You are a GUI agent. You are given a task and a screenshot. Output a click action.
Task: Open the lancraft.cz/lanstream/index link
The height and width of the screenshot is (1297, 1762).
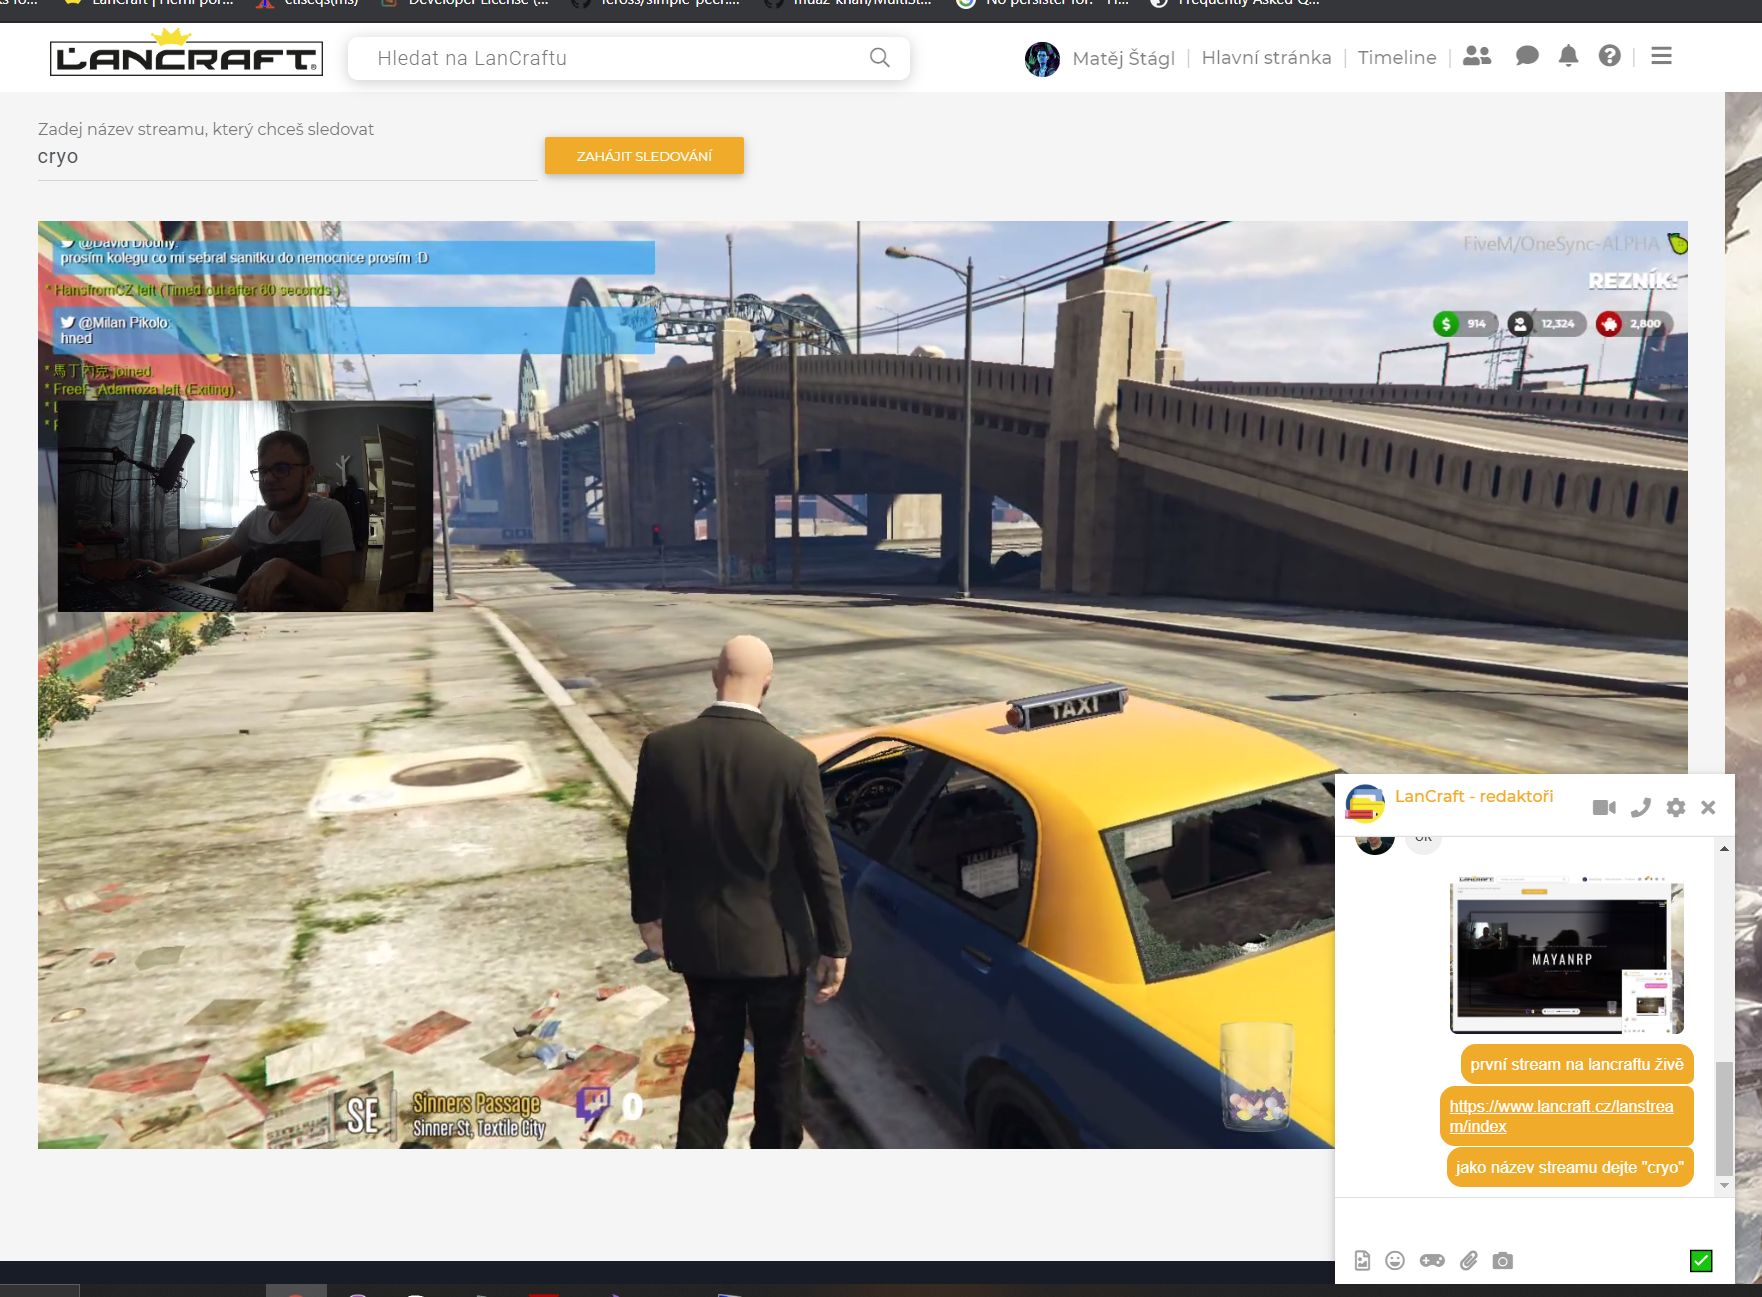[x=1561, y=1116]
